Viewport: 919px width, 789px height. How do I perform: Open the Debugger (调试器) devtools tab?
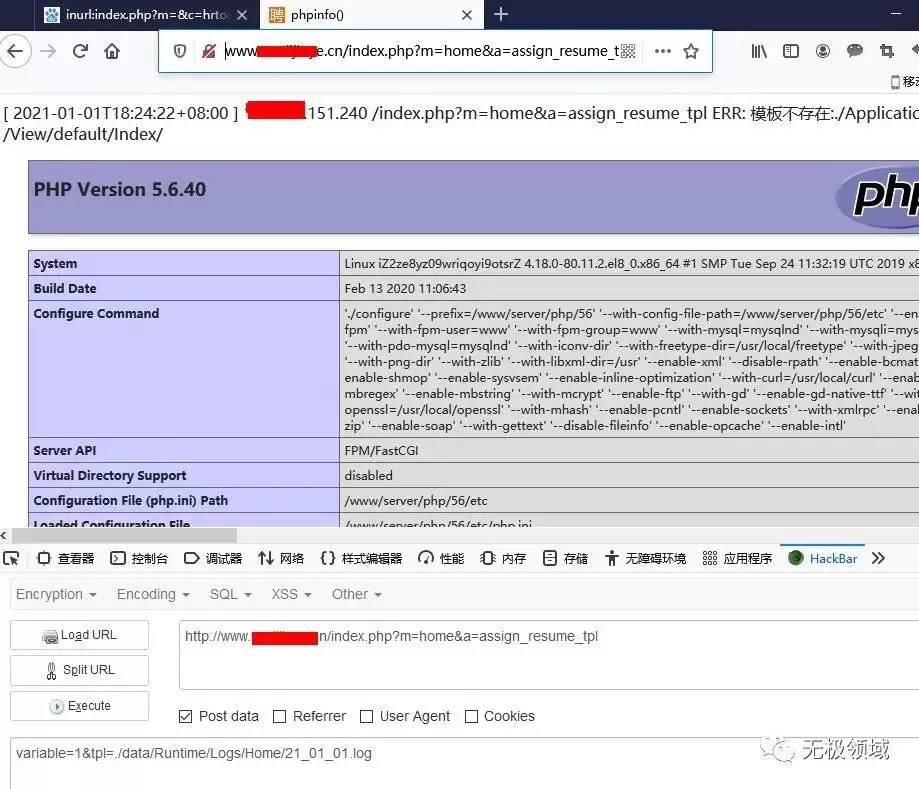tap(213, 559)
